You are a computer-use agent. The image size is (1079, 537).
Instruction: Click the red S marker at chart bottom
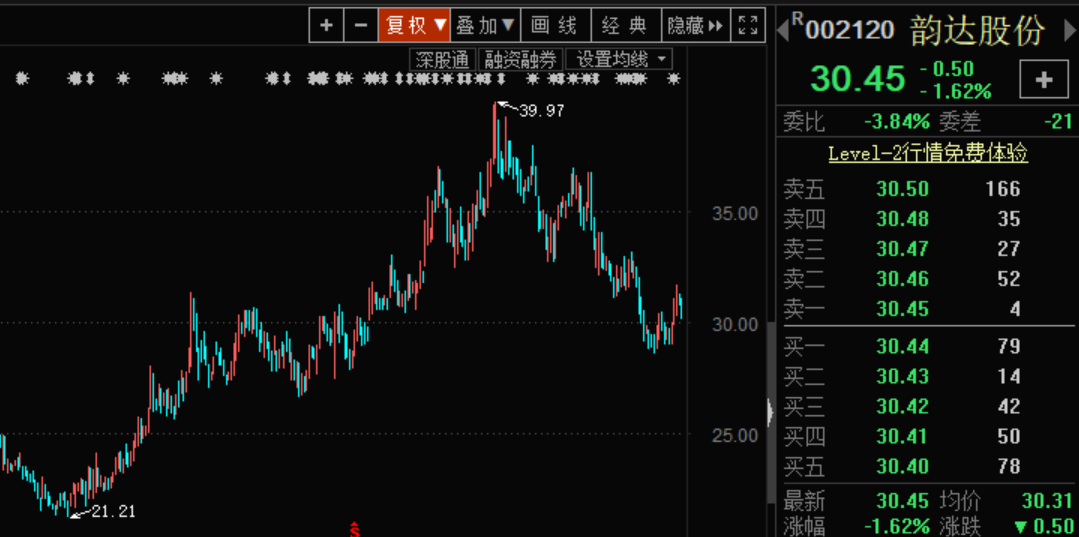[x=354, y=530]
